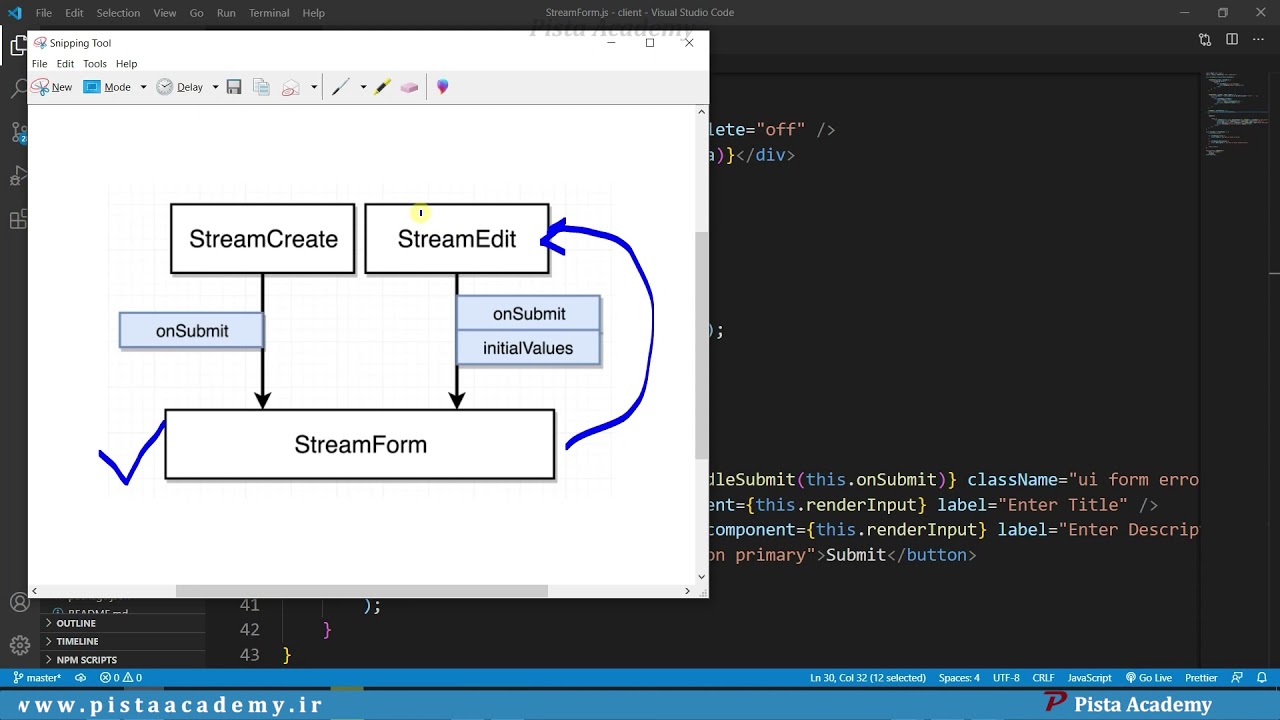Click the Snipping Tool title bar icon

tap(40, 43)
